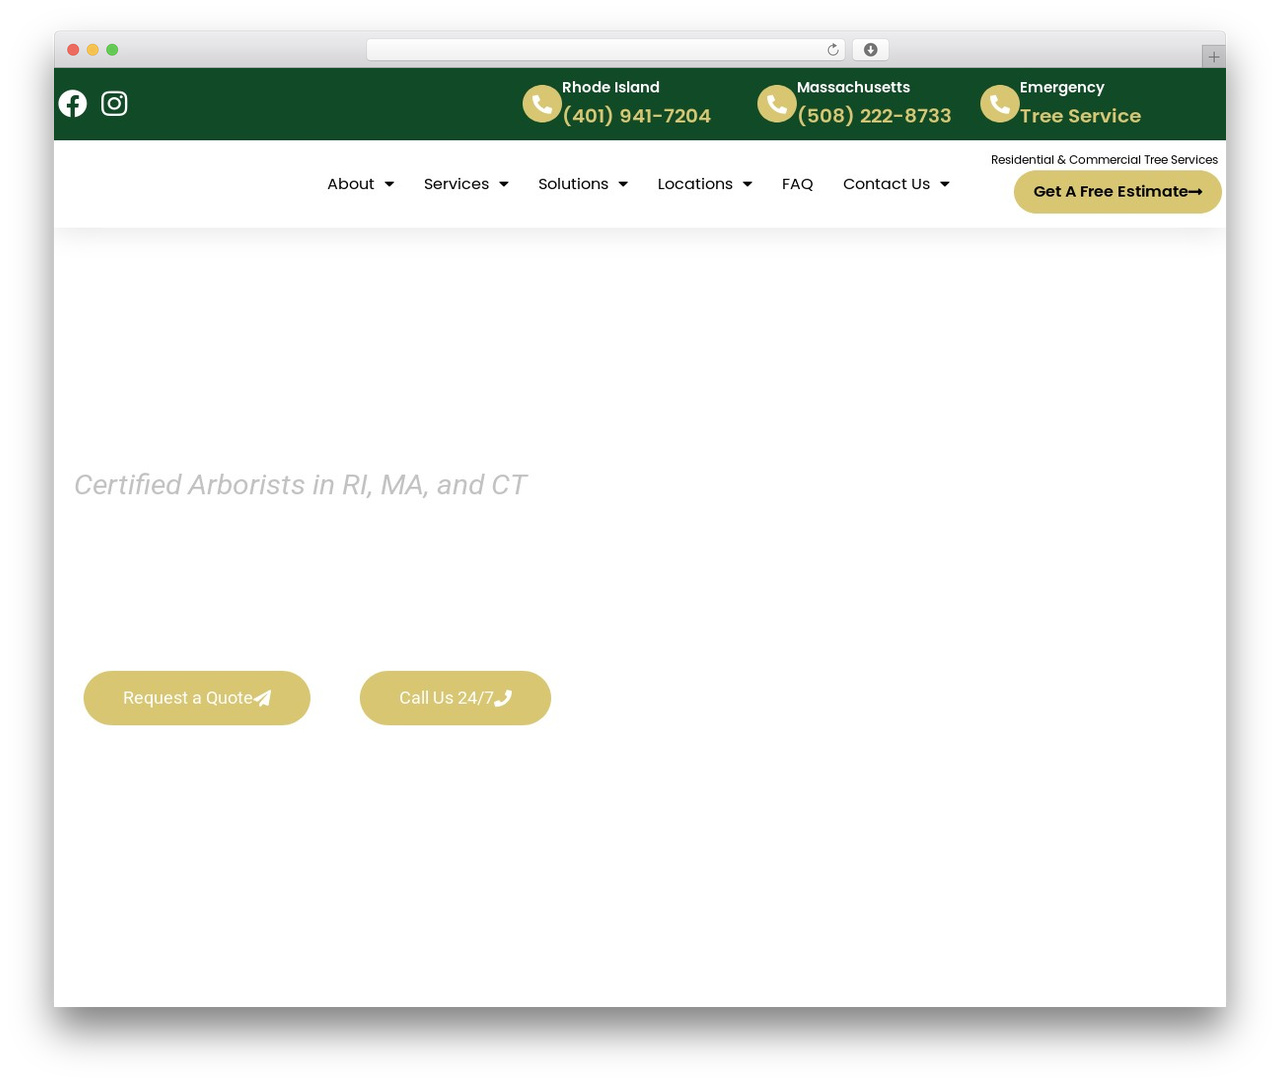The image size is (1280, 1084).
Task: Click 'Certified Arborists in RI, MA, and CT' heading
Action: [x=300, y=485]
